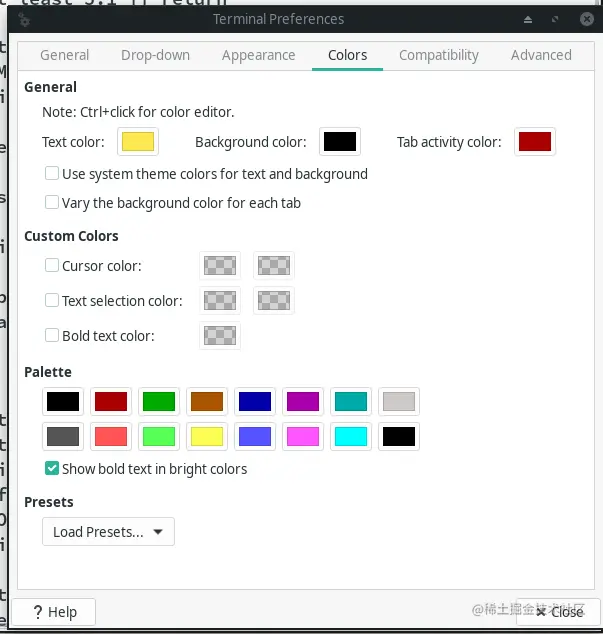Screen dimensions: 603x634
Task: Edit the dark magenta palette color
Action: [303, 402]
